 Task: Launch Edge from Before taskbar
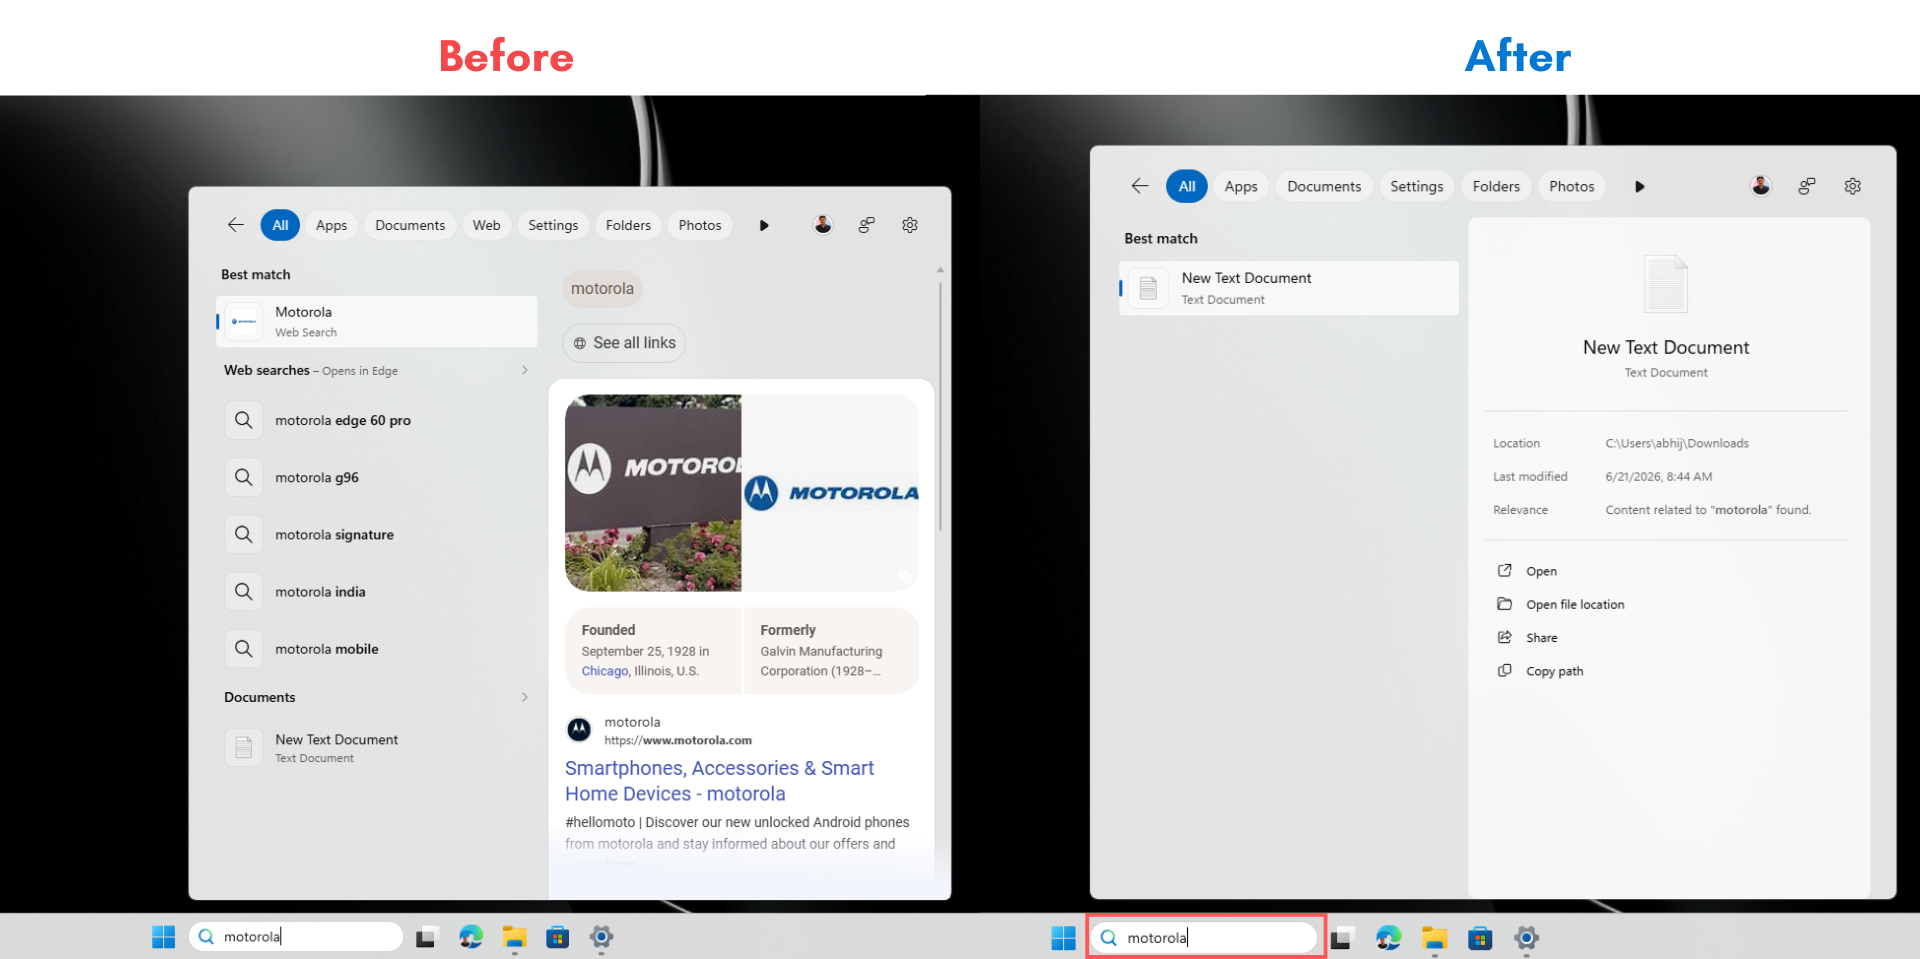point(470,937)
